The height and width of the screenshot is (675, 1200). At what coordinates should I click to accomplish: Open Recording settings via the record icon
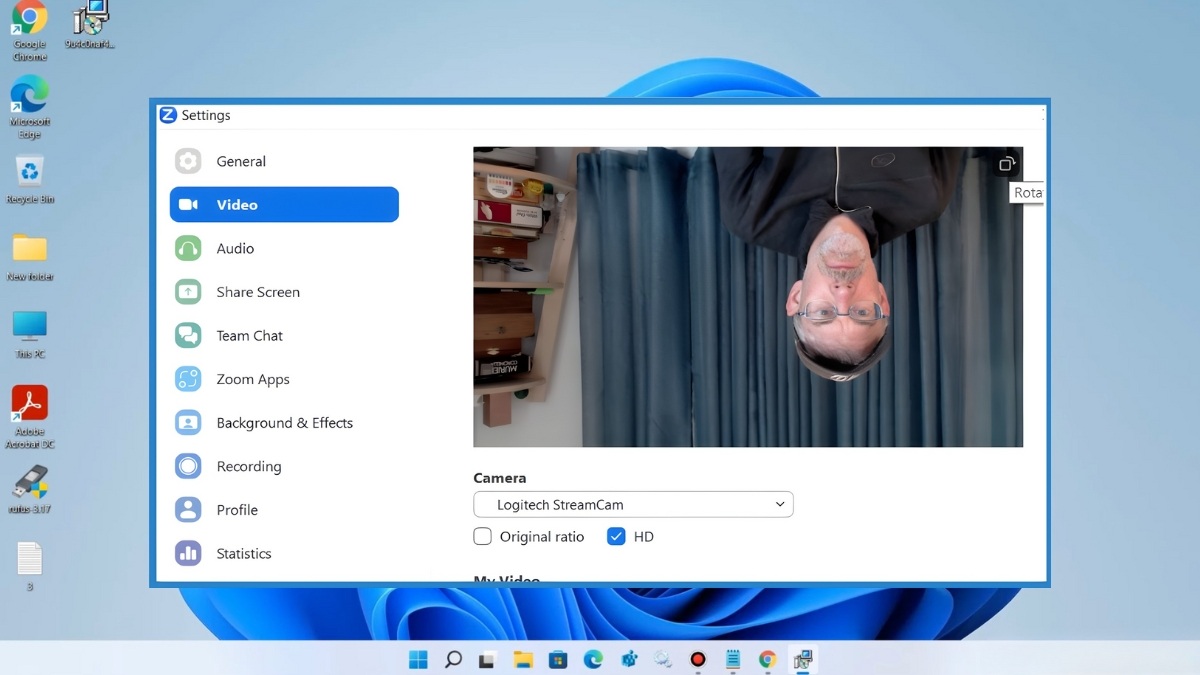188,466
